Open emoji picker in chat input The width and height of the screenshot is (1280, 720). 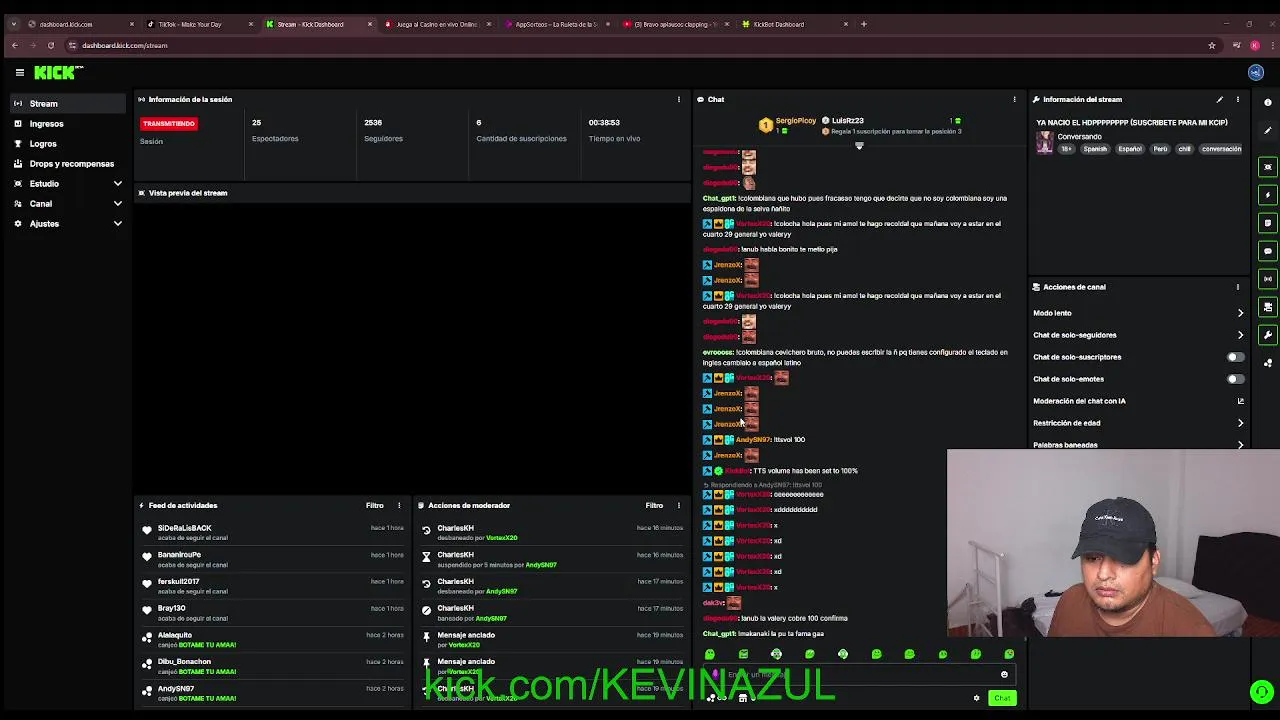(1004, 675)
